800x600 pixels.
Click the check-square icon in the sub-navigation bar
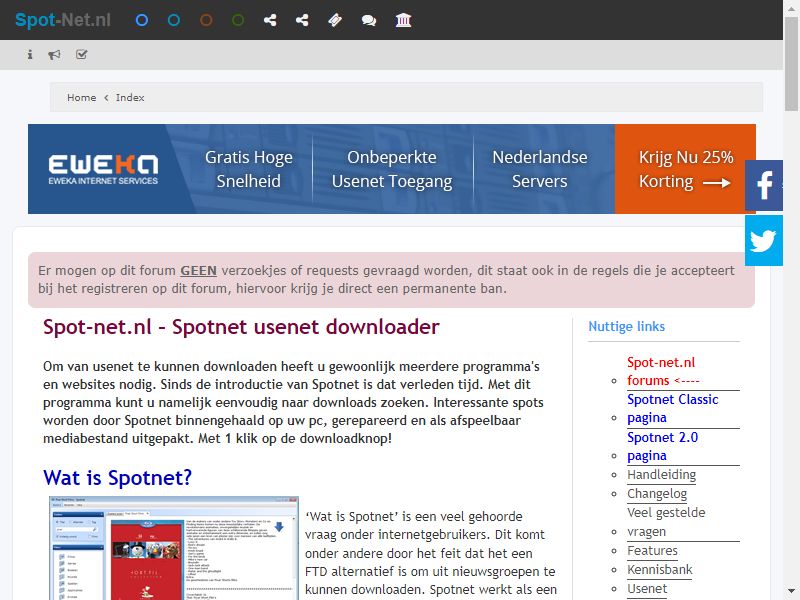click(82, 54)
